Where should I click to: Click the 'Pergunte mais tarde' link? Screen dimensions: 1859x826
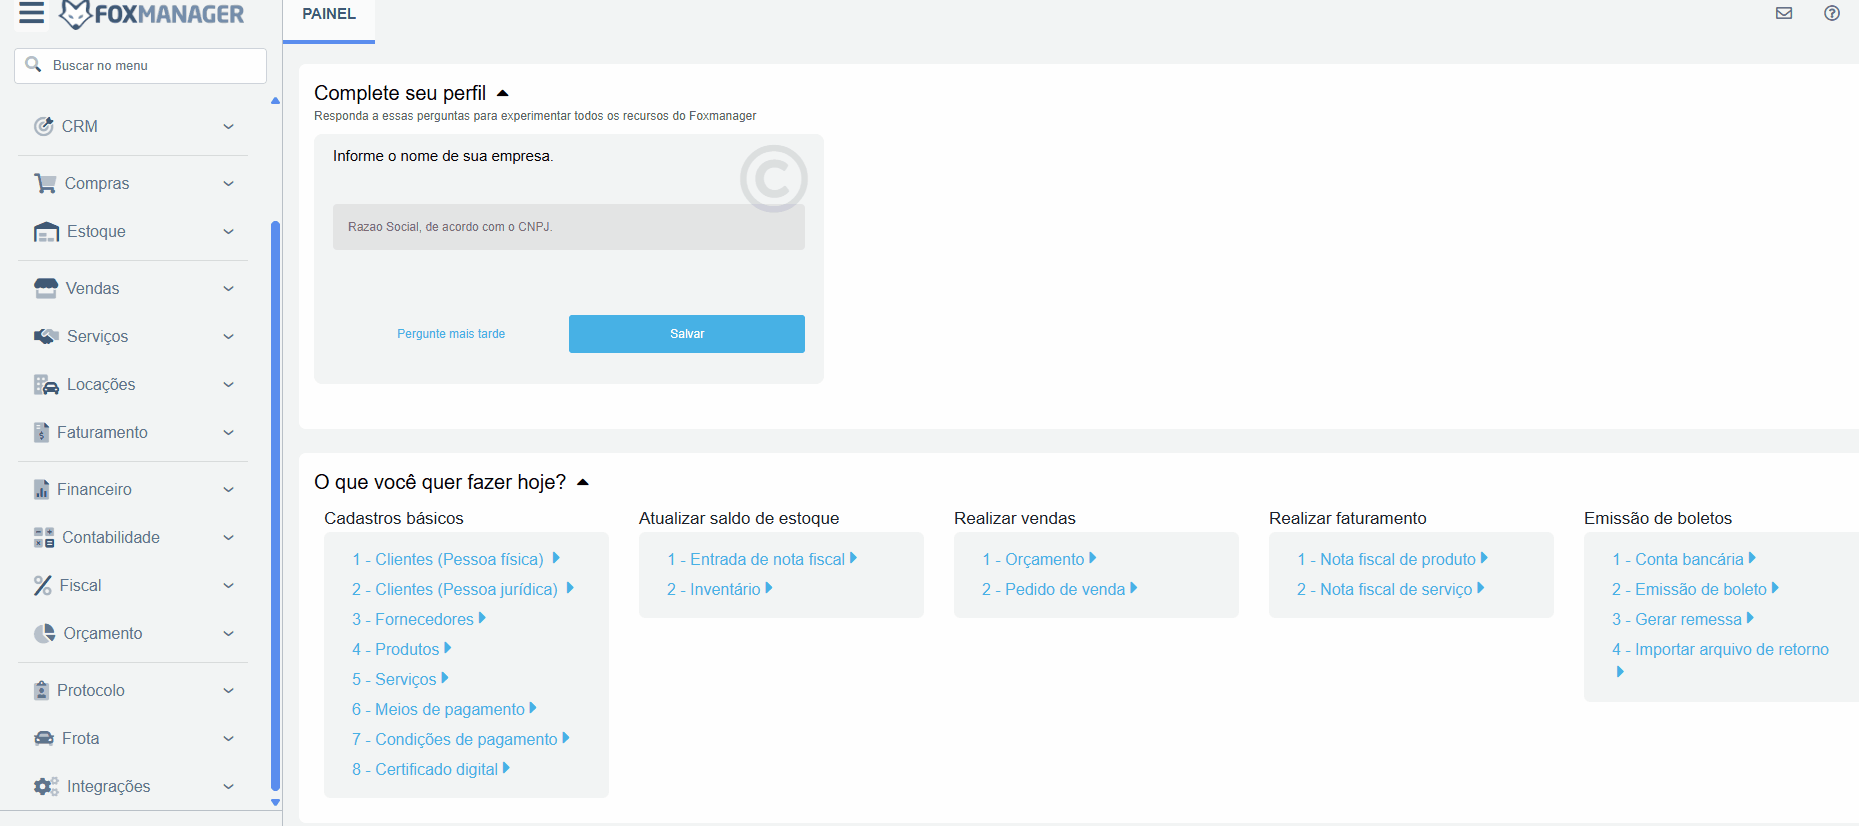(x=451, y=334)
